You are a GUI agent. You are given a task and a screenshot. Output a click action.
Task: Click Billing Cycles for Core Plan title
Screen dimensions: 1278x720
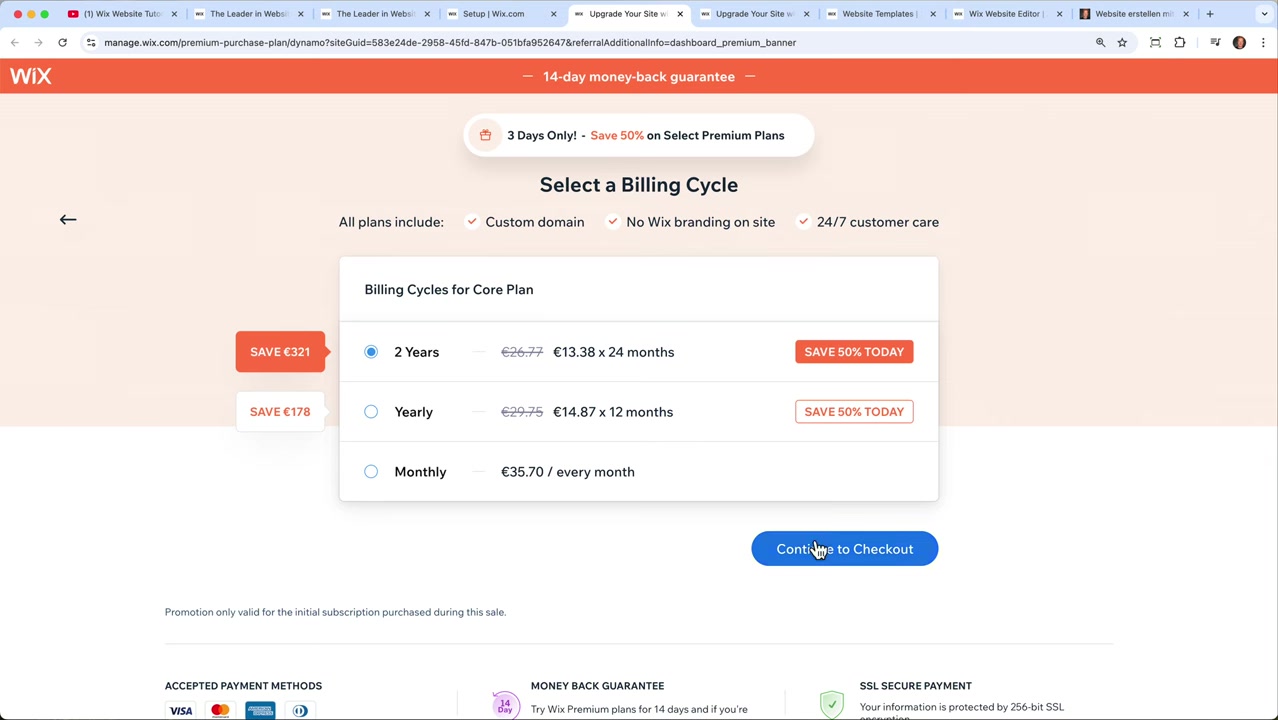(449, 289)
